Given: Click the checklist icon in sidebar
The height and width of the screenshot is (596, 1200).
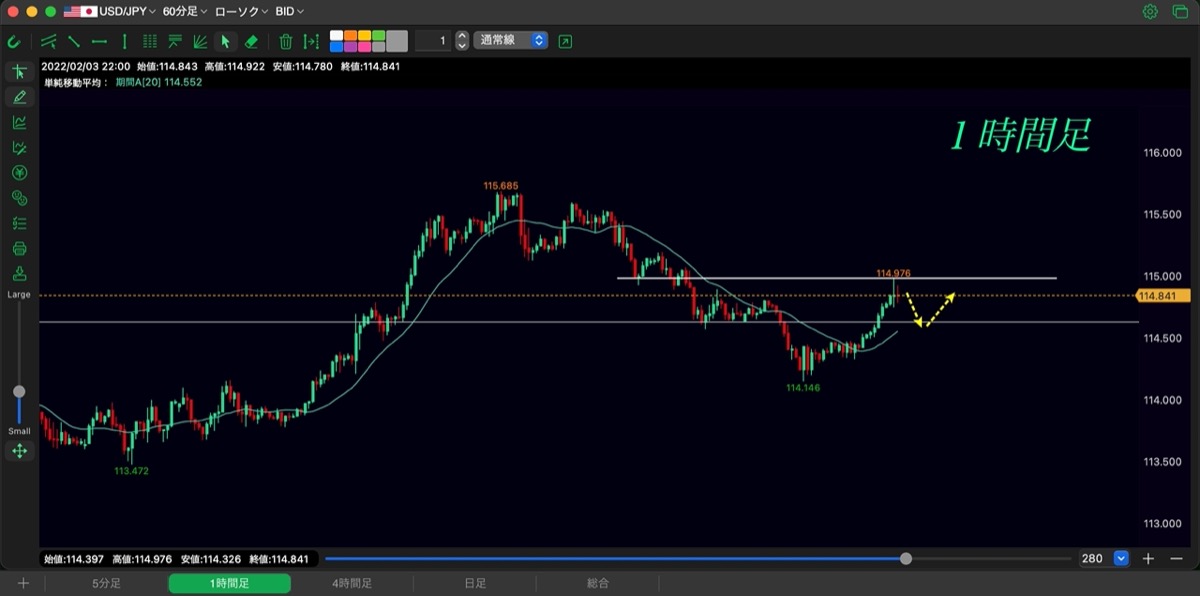Looking at the screenshot, I should click(x=19, y=223).
